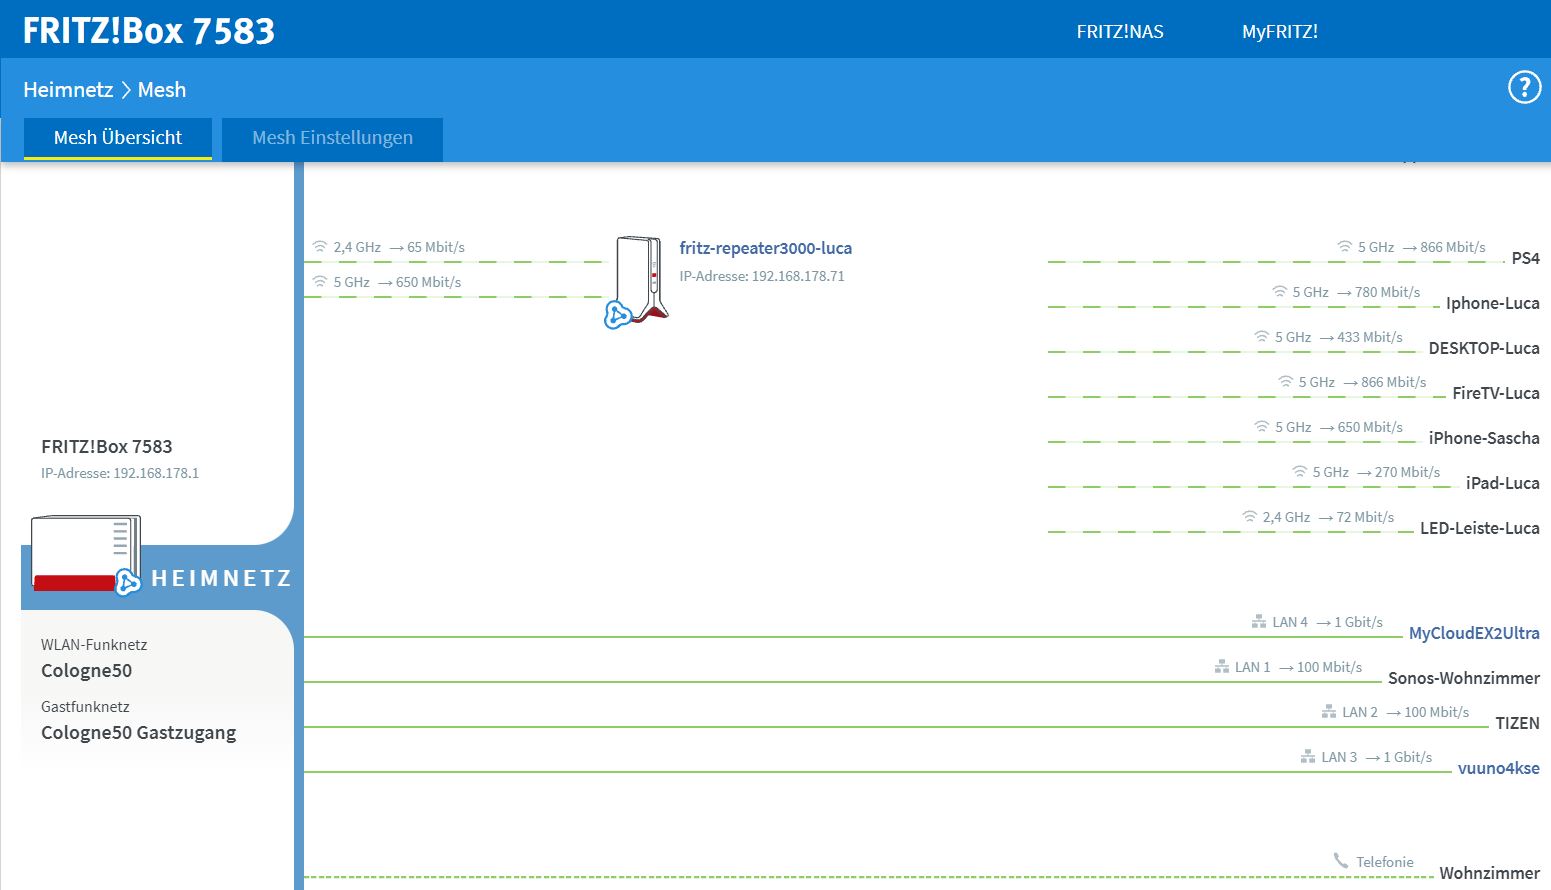The height and width of the screenshot is (890, 1551).
Task: Click the LAN 3 network port icon
Action: click(x=1308, y=756)
